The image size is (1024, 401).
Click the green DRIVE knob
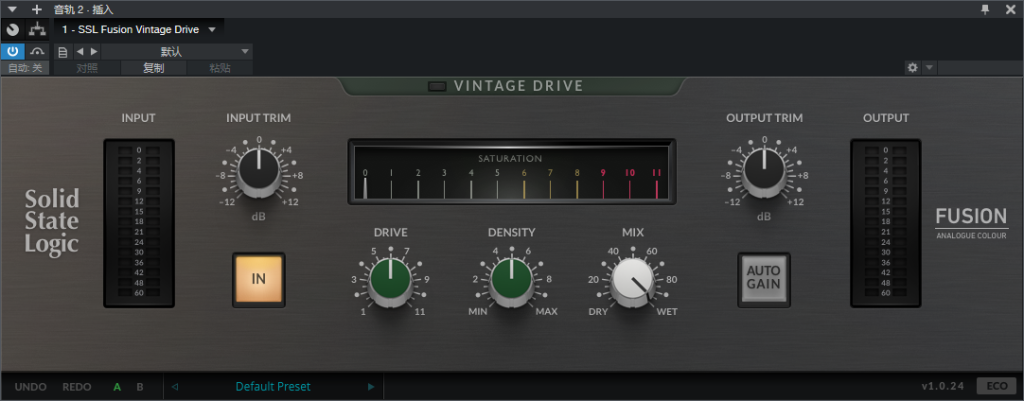click(x=391, y=281)
